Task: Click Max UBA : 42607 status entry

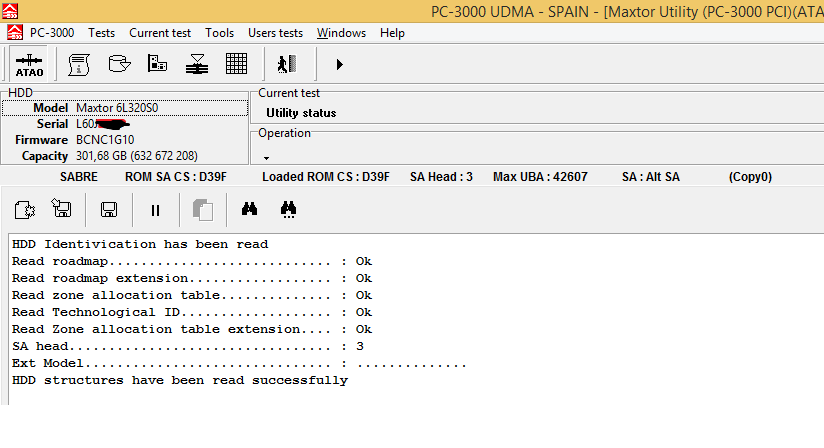Action: point(540,177)
